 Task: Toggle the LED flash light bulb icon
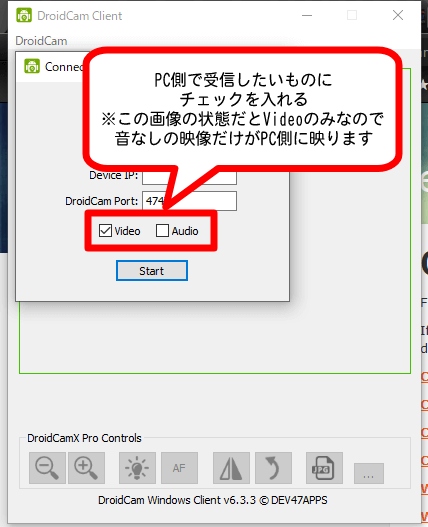point(137,468)
